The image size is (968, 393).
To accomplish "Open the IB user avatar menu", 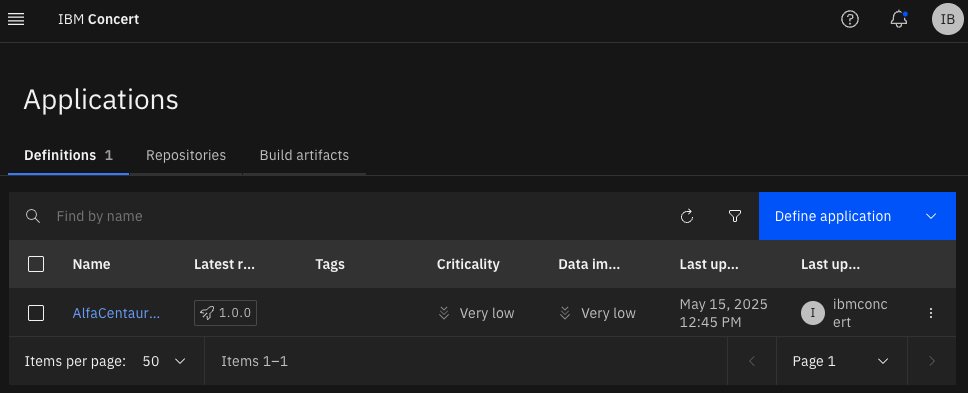I will click(947, 19).
